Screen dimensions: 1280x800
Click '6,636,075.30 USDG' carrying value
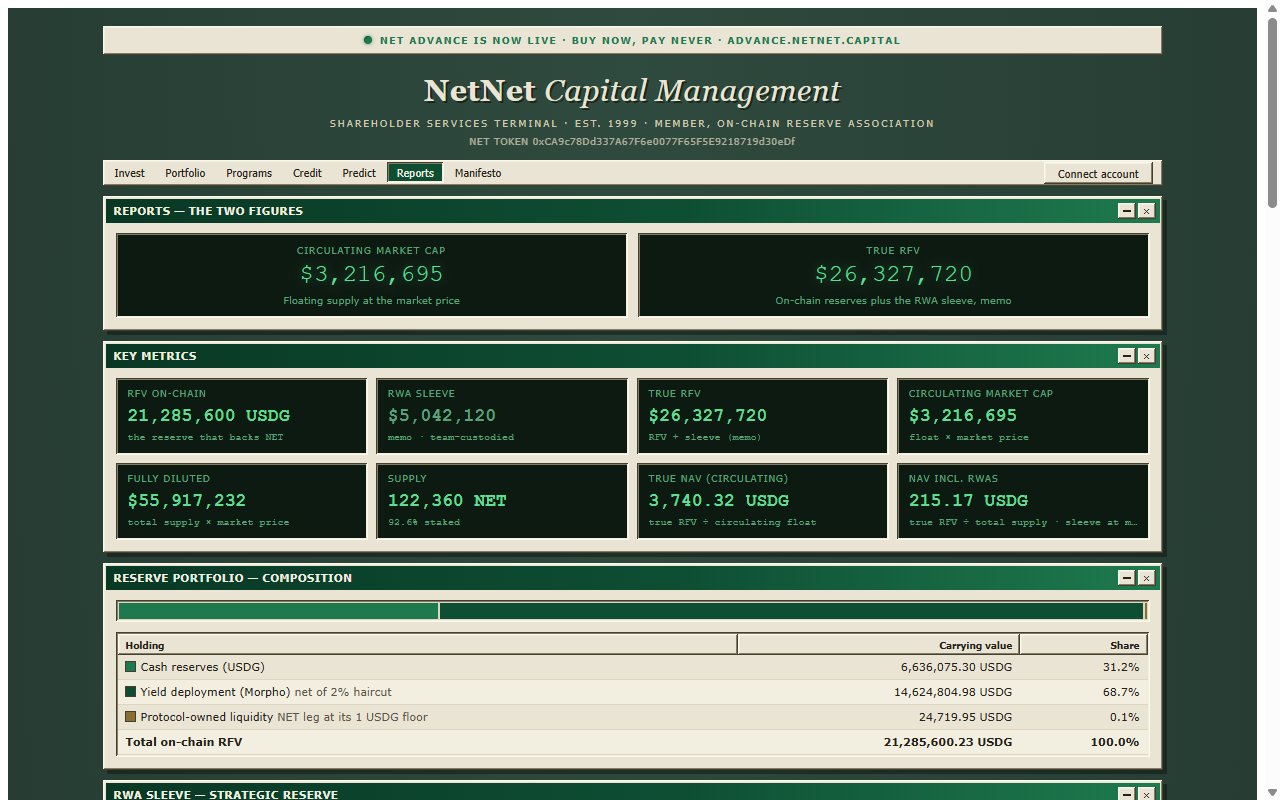(x=956, y=667)
